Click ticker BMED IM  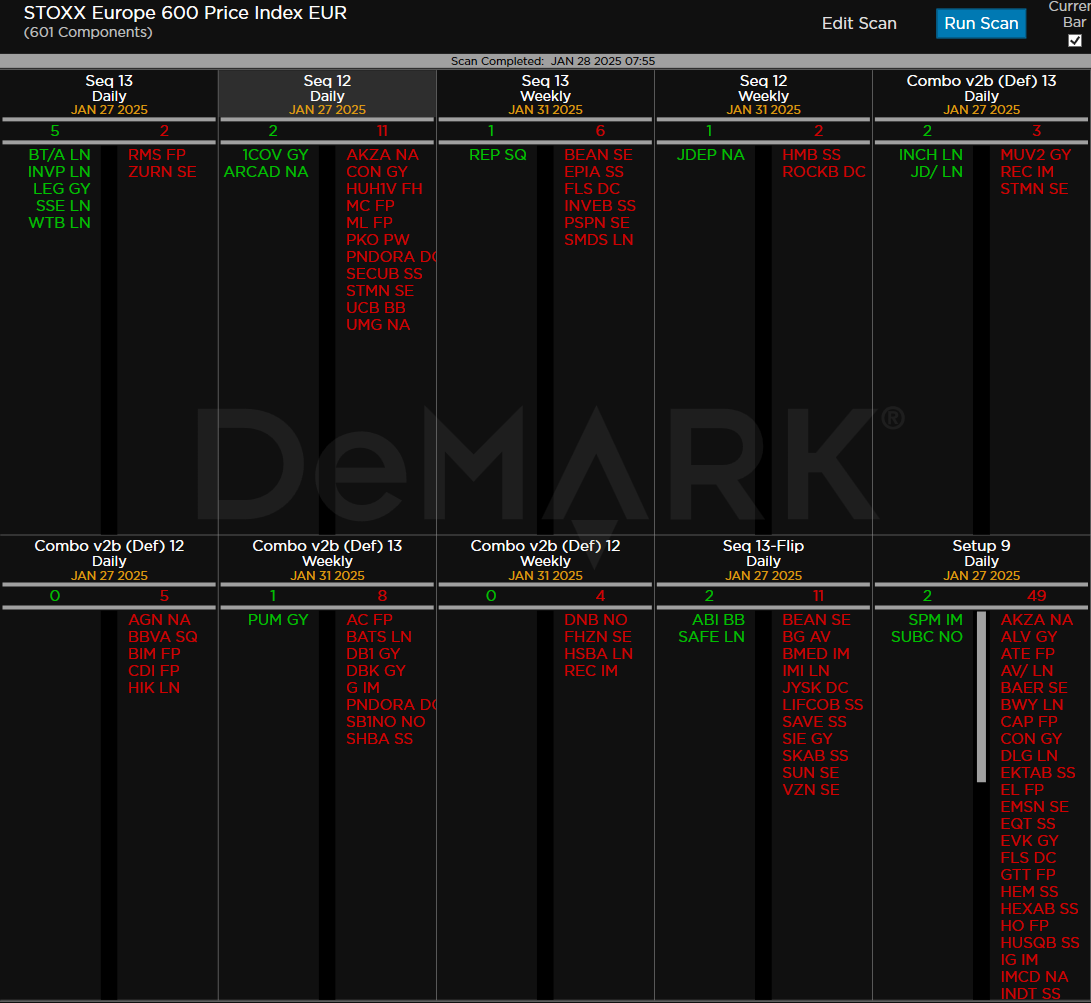point(815,654)
